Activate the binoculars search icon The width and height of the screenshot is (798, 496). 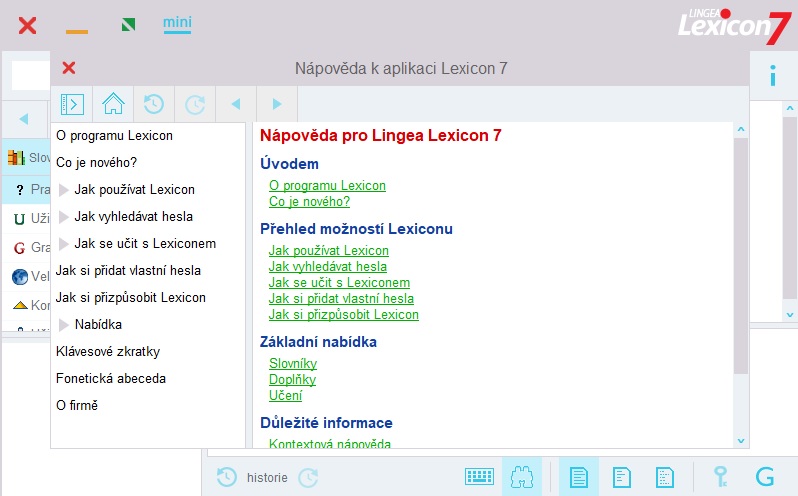(522, 477)
